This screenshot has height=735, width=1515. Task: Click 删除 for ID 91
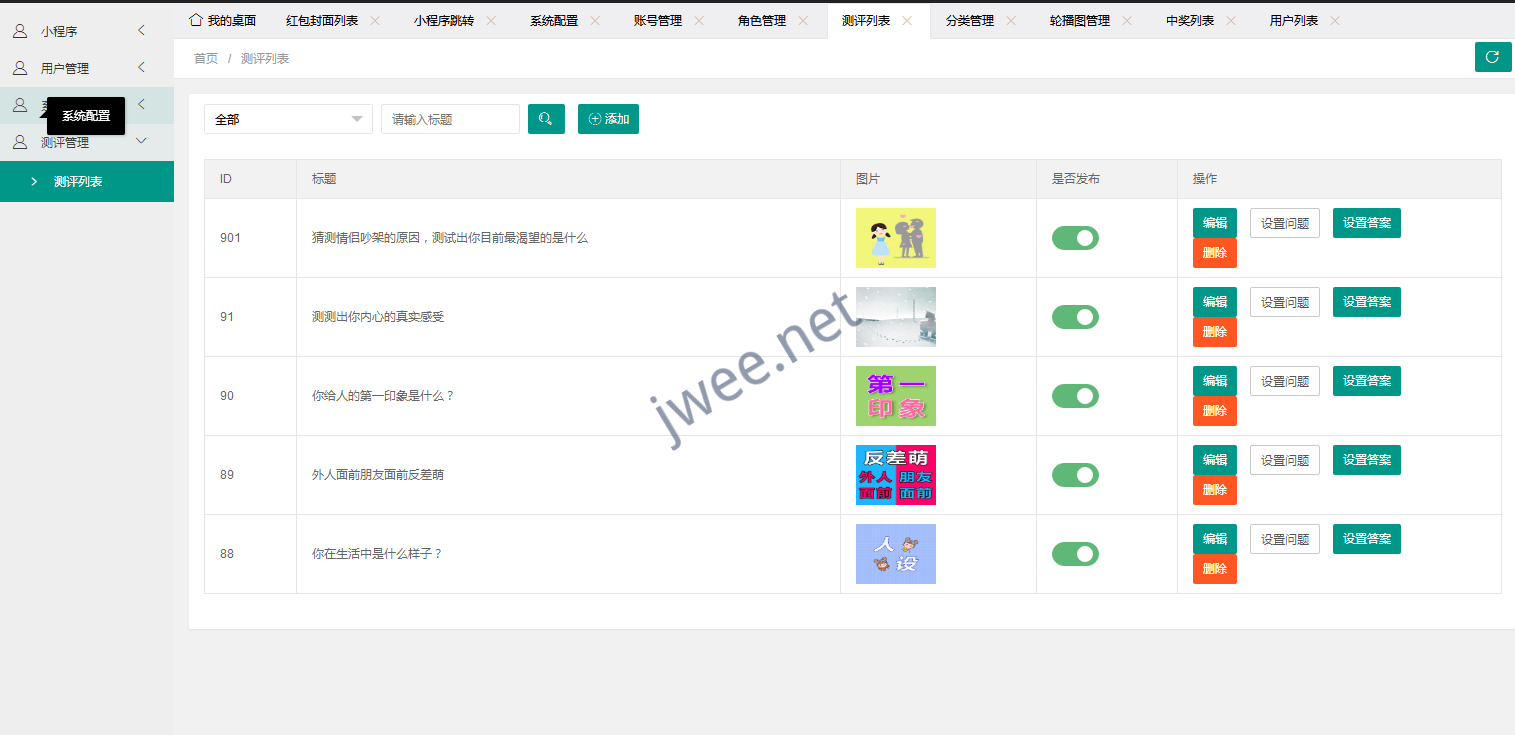coord(1215,332)
